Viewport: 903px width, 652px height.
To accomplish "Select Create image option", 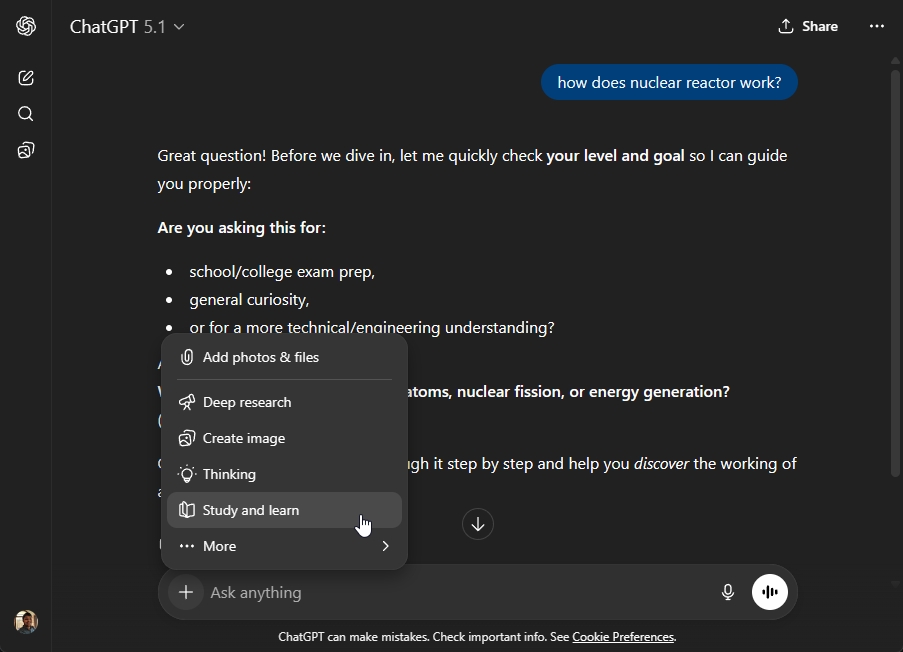I will click(x=244, y=438).
